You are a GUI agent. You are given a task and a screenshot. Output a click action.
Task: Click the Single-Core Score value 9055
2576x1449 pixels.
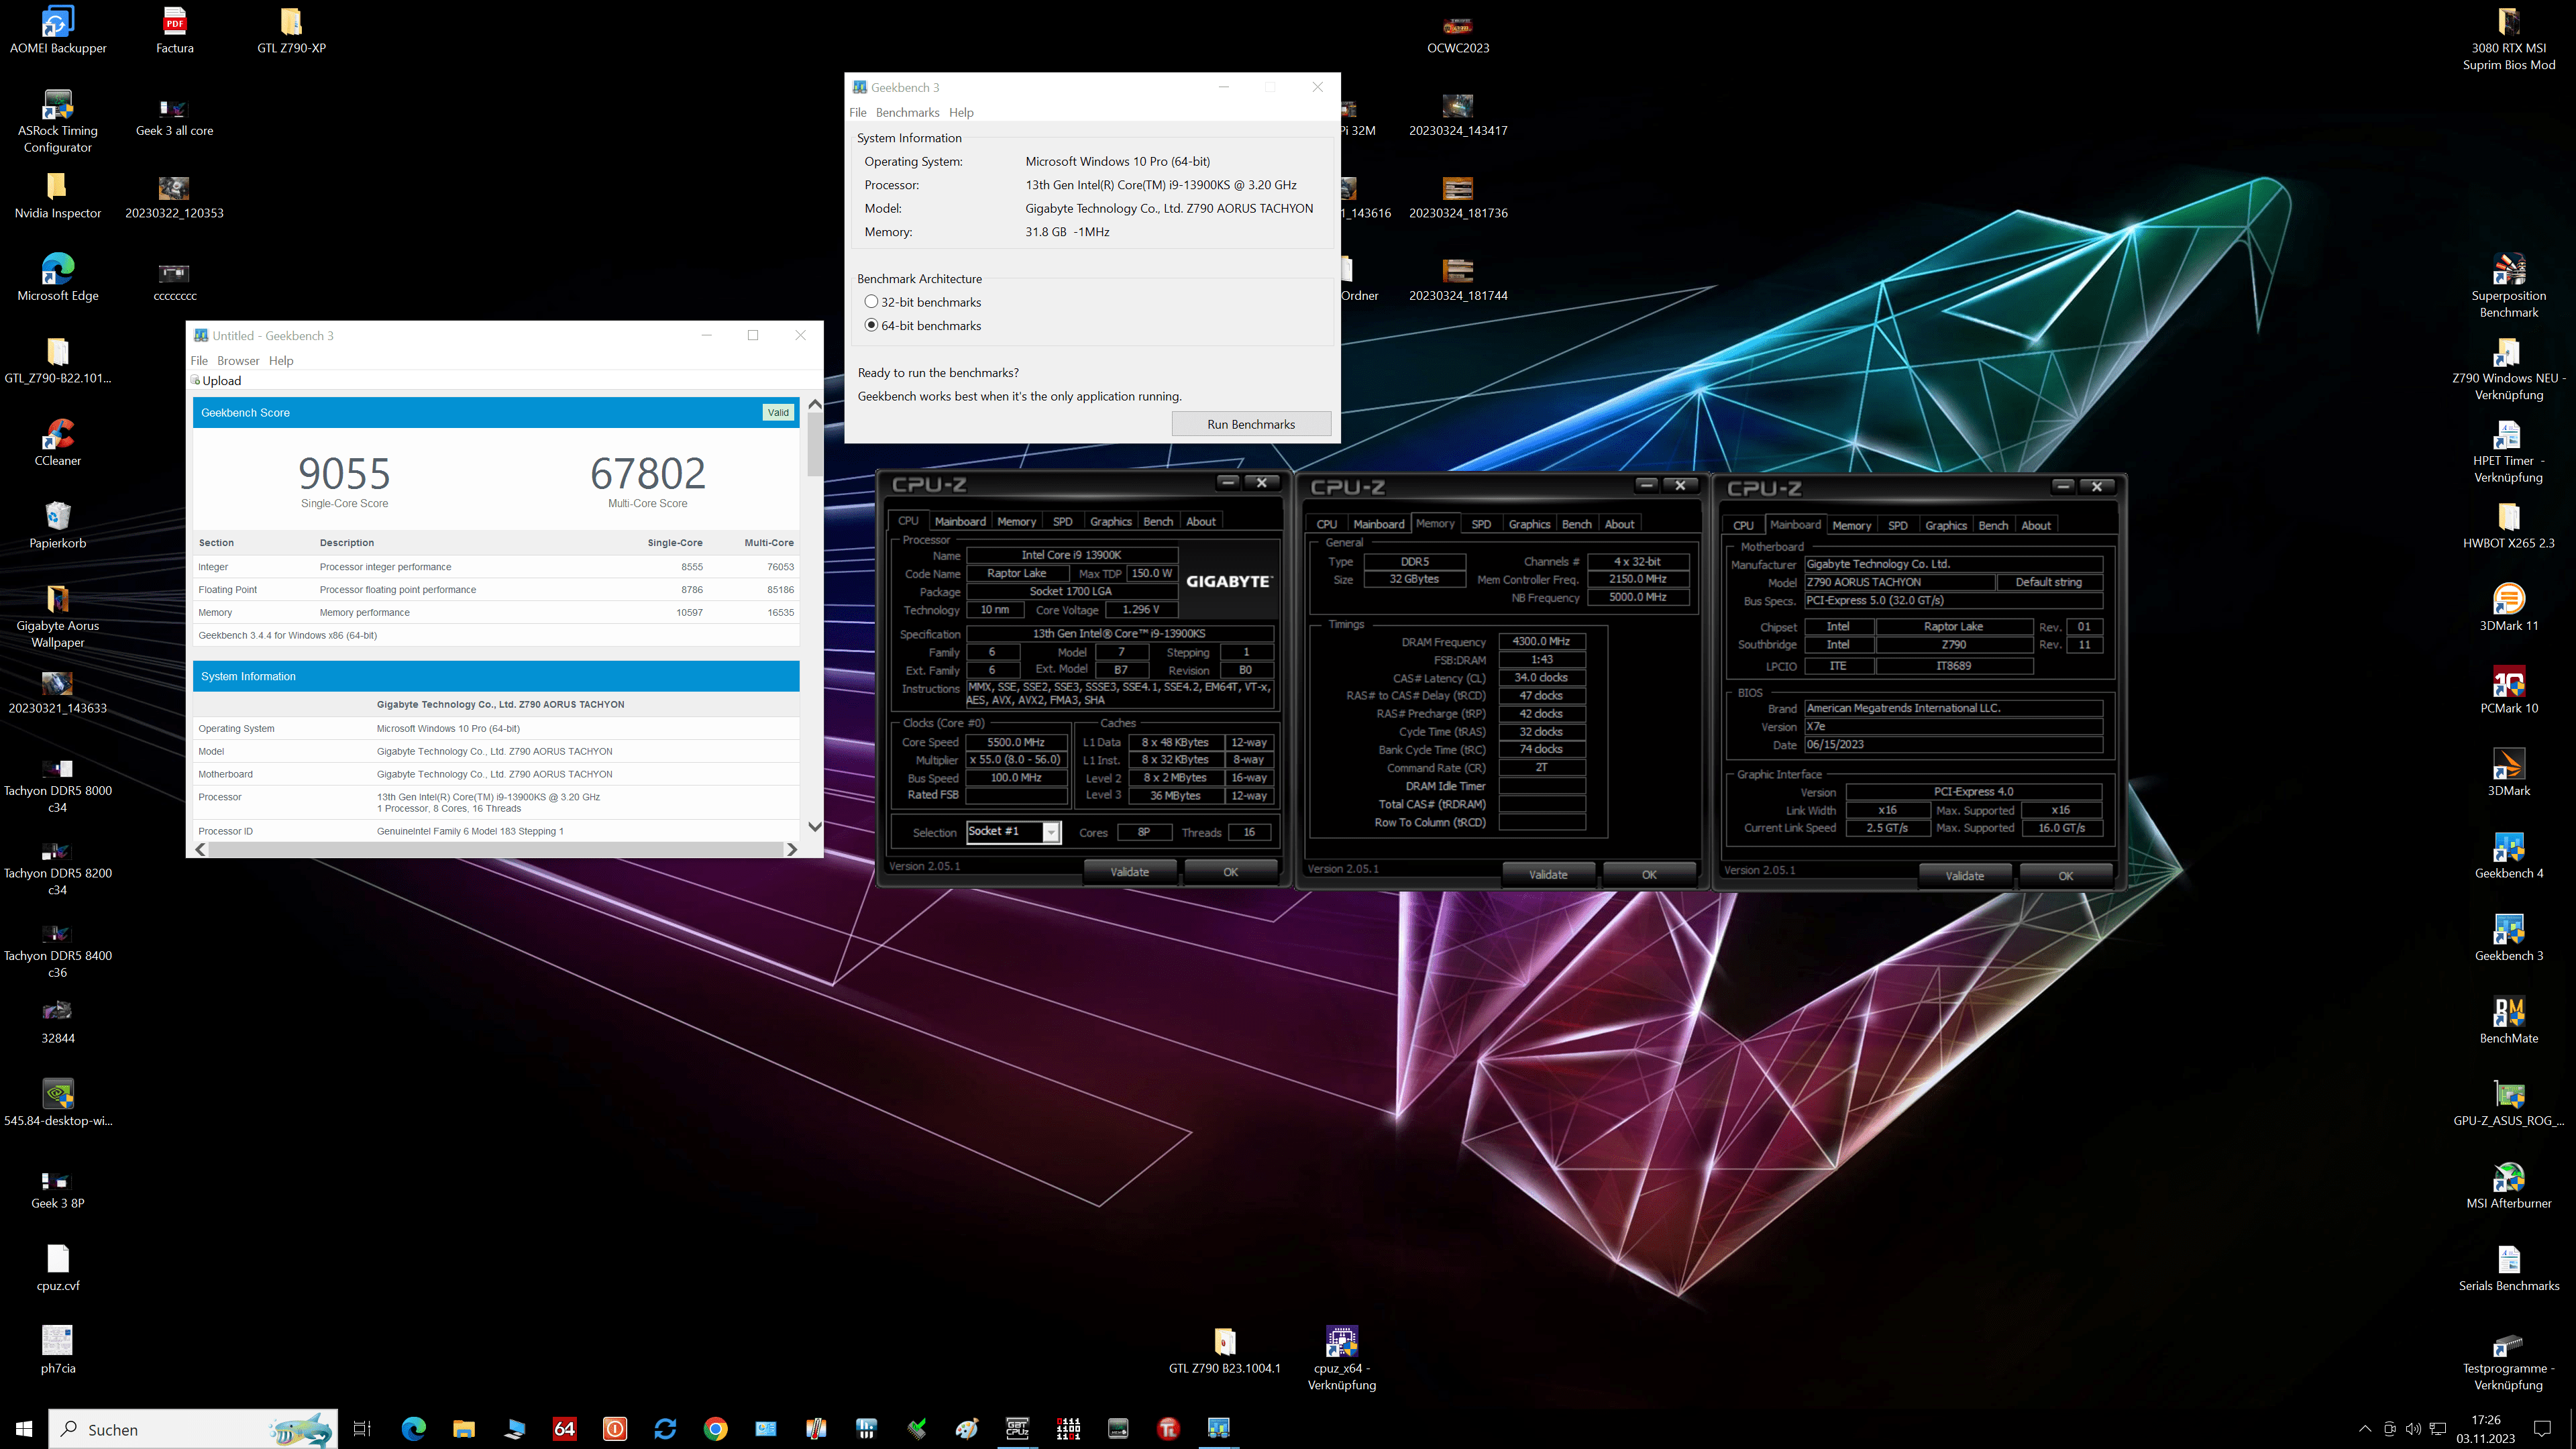(344, 473)
